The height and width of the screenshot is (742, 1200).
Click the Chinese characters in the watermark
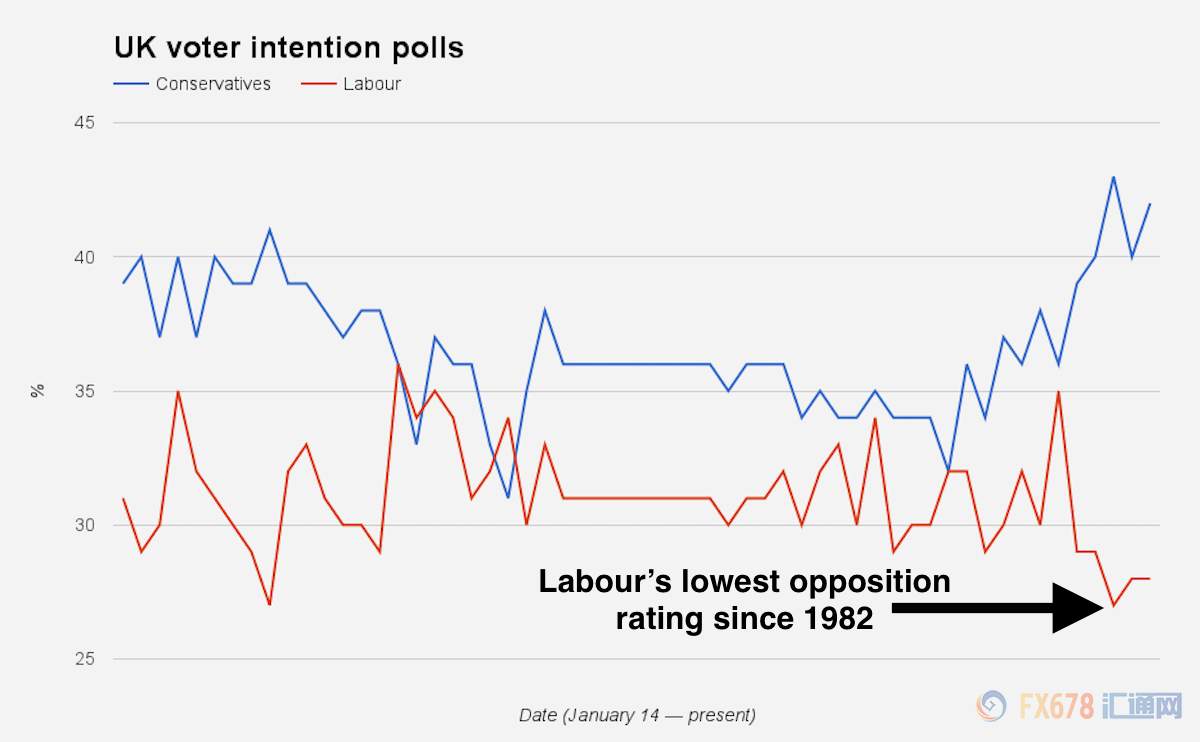click(x=1141, y=707)
